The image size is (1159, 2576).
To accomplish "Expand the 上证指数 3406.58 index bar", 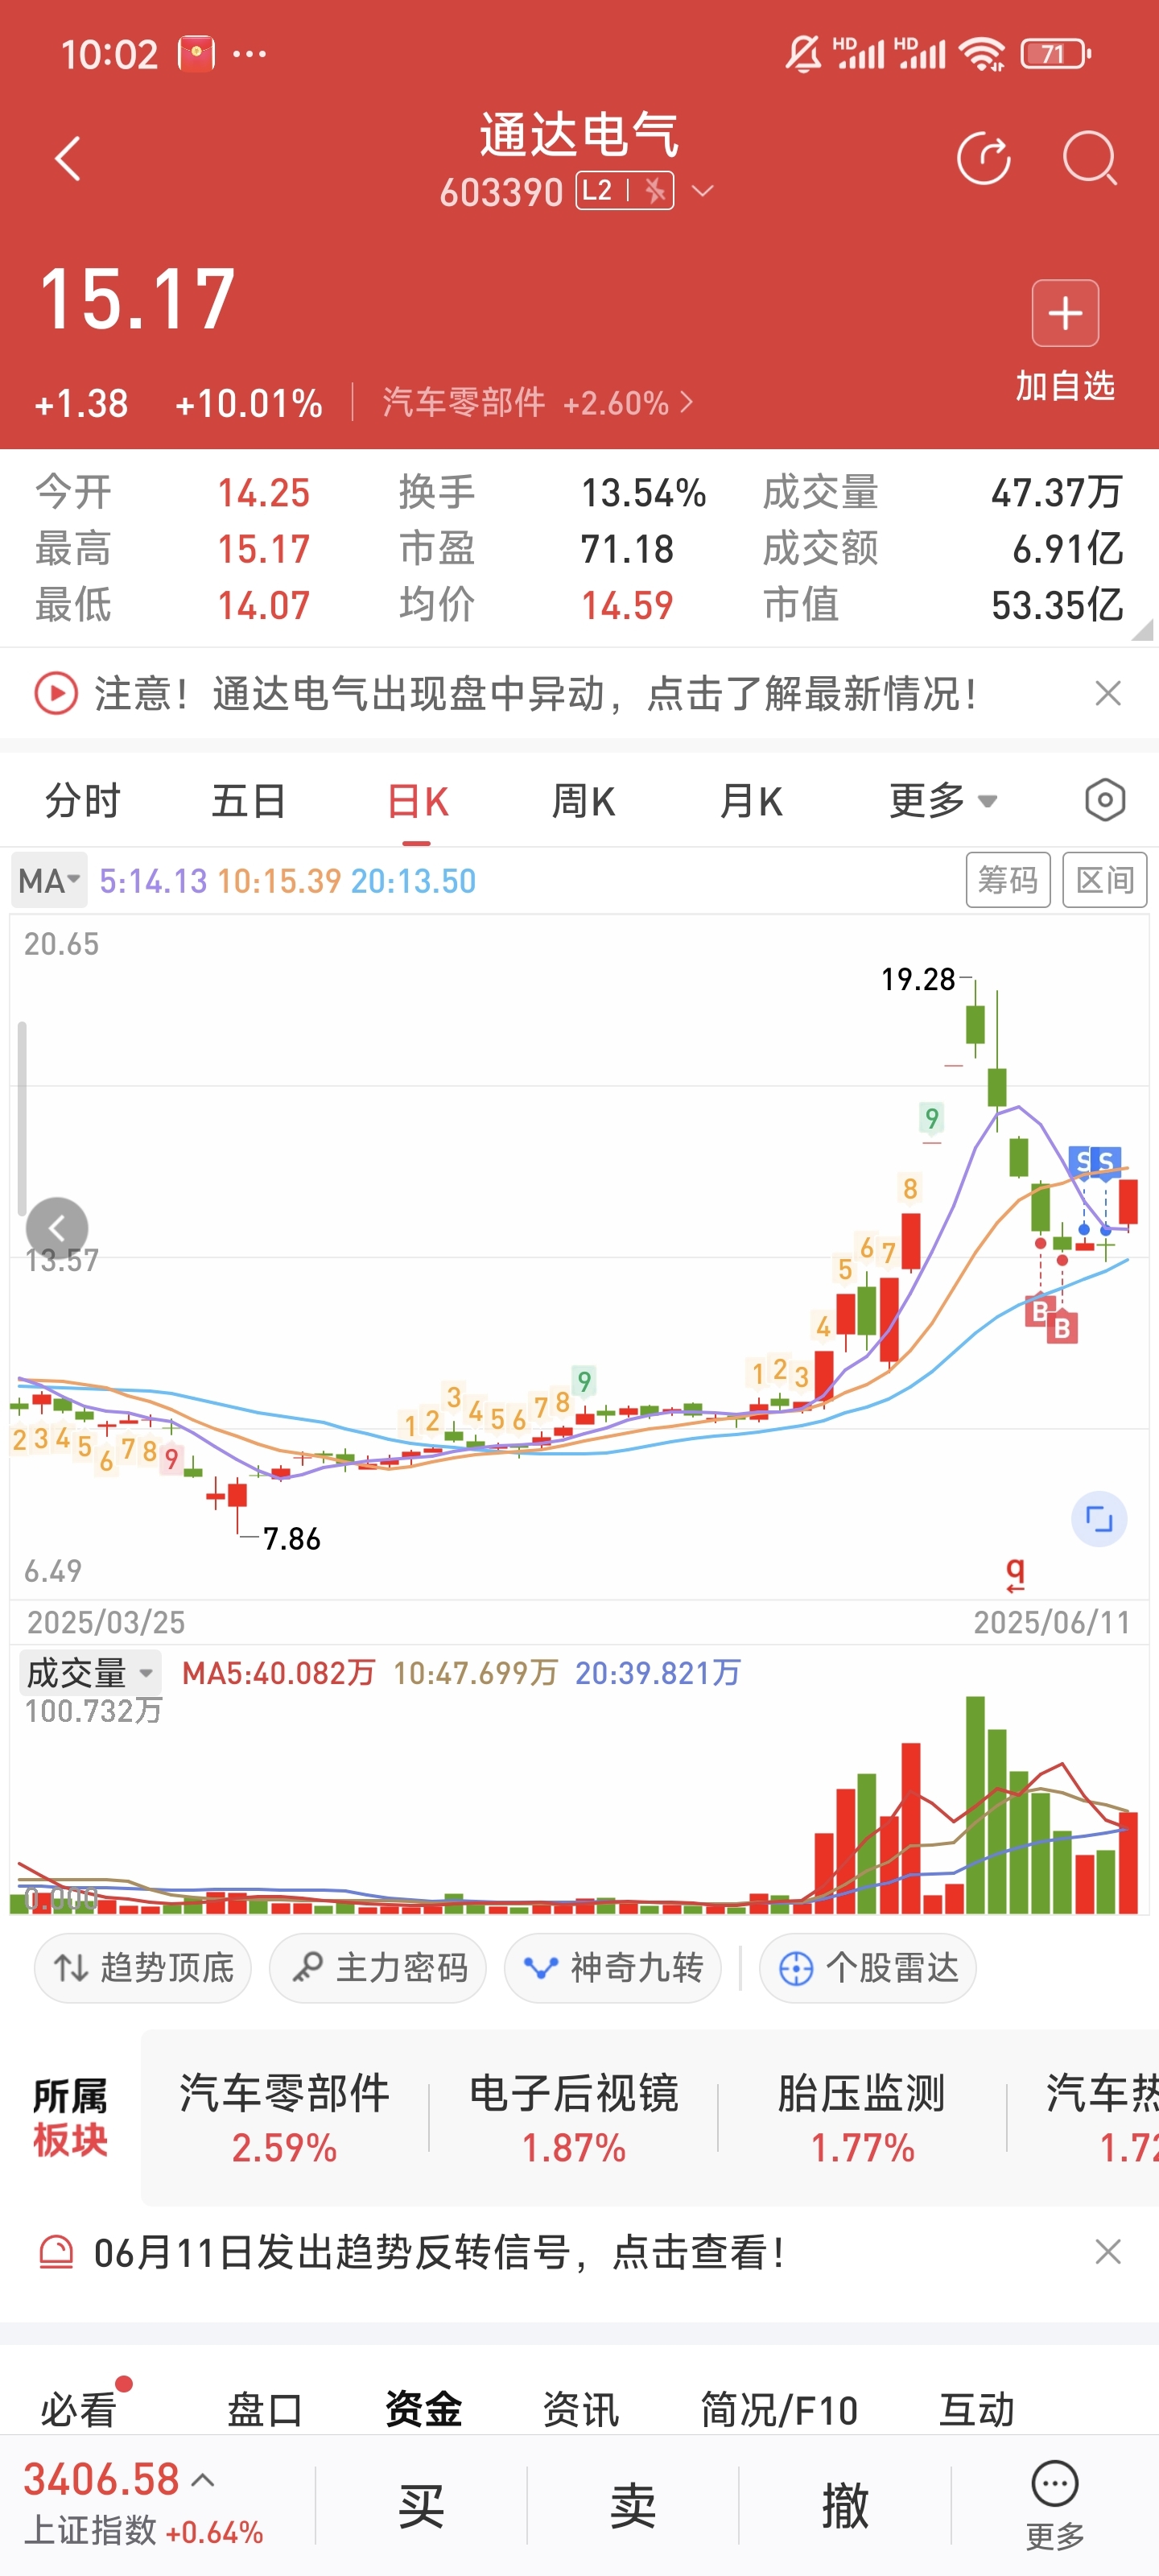I will pos(144,2504).
